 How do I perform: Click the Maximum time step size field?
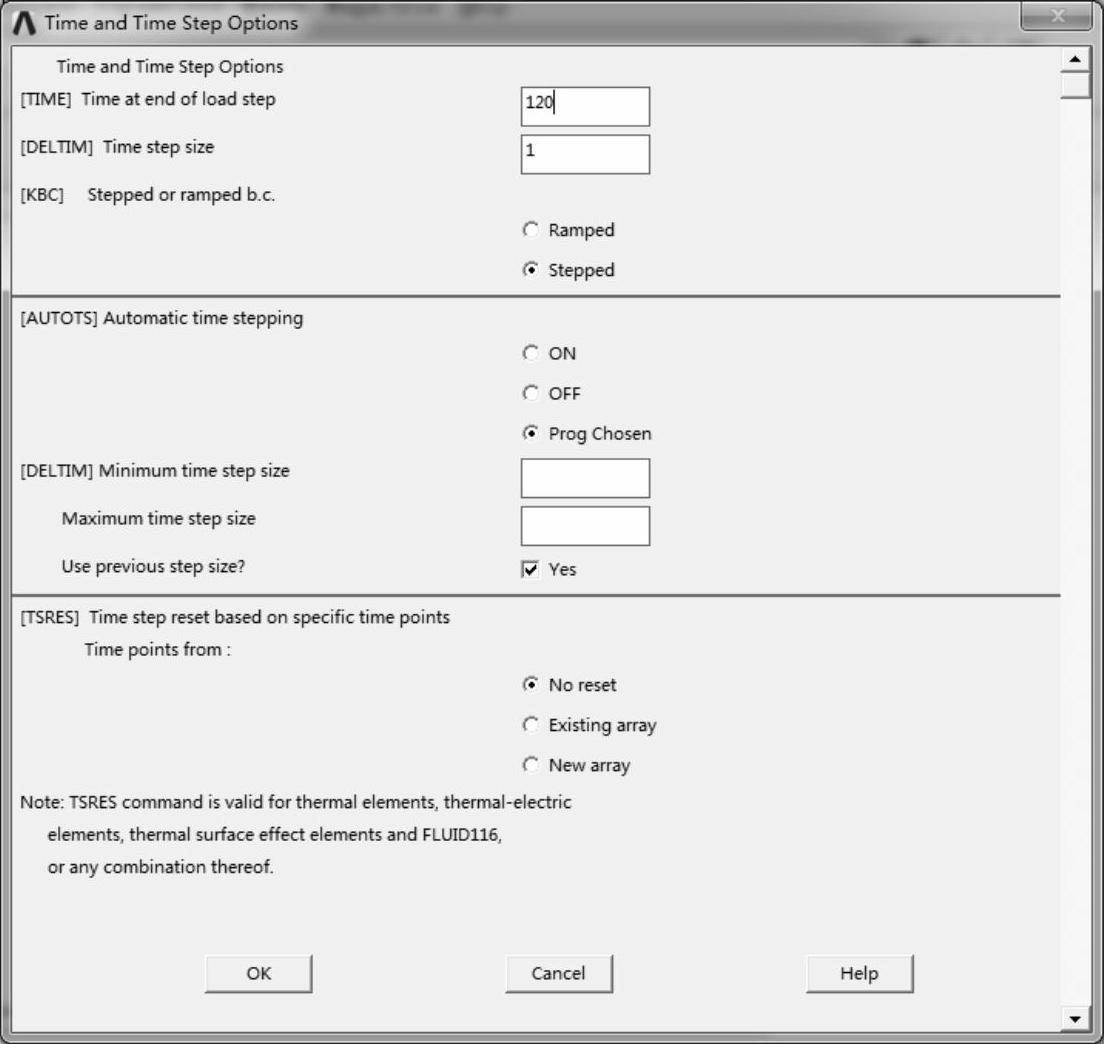(x=585, y=526)
